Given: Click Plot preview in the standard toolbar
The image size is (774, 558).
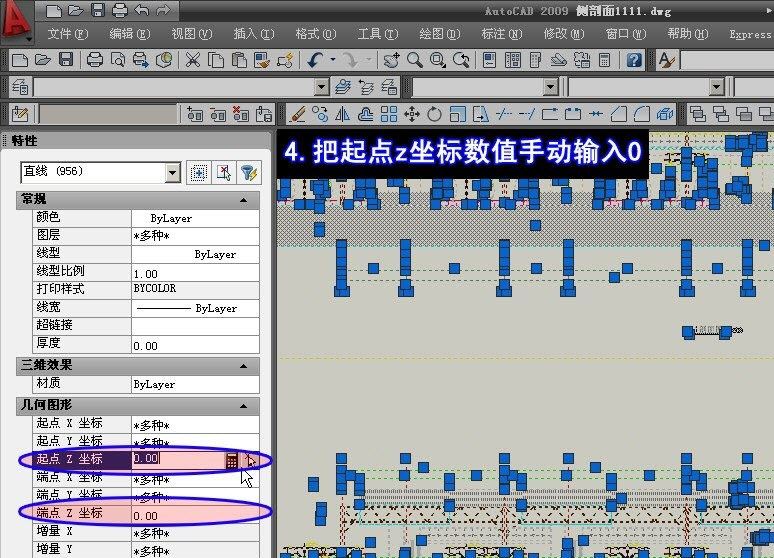Looking at the screenshot, I should pyautogui.click(x=118, y=60).
